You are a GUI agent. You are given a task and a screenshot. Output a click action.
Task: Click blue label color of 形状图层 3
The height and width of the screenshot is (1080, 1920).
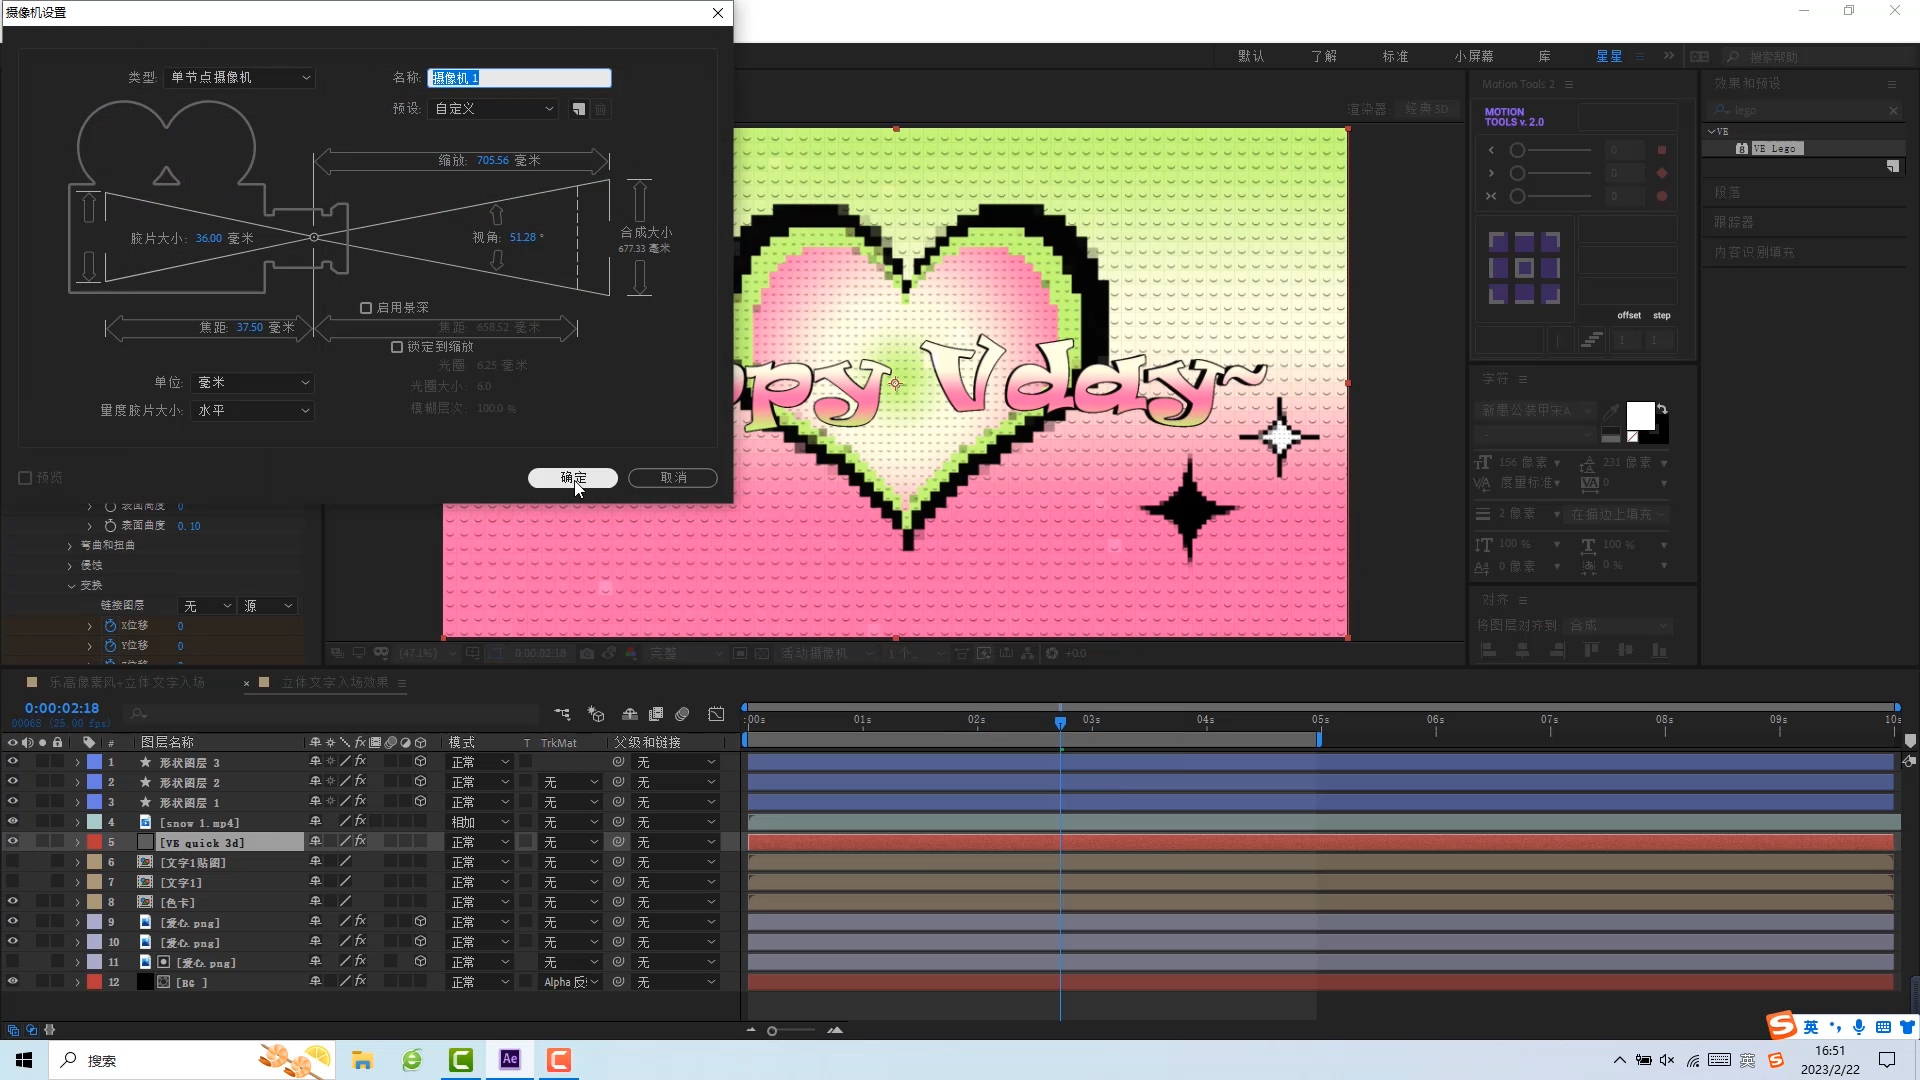click(94, 762)
